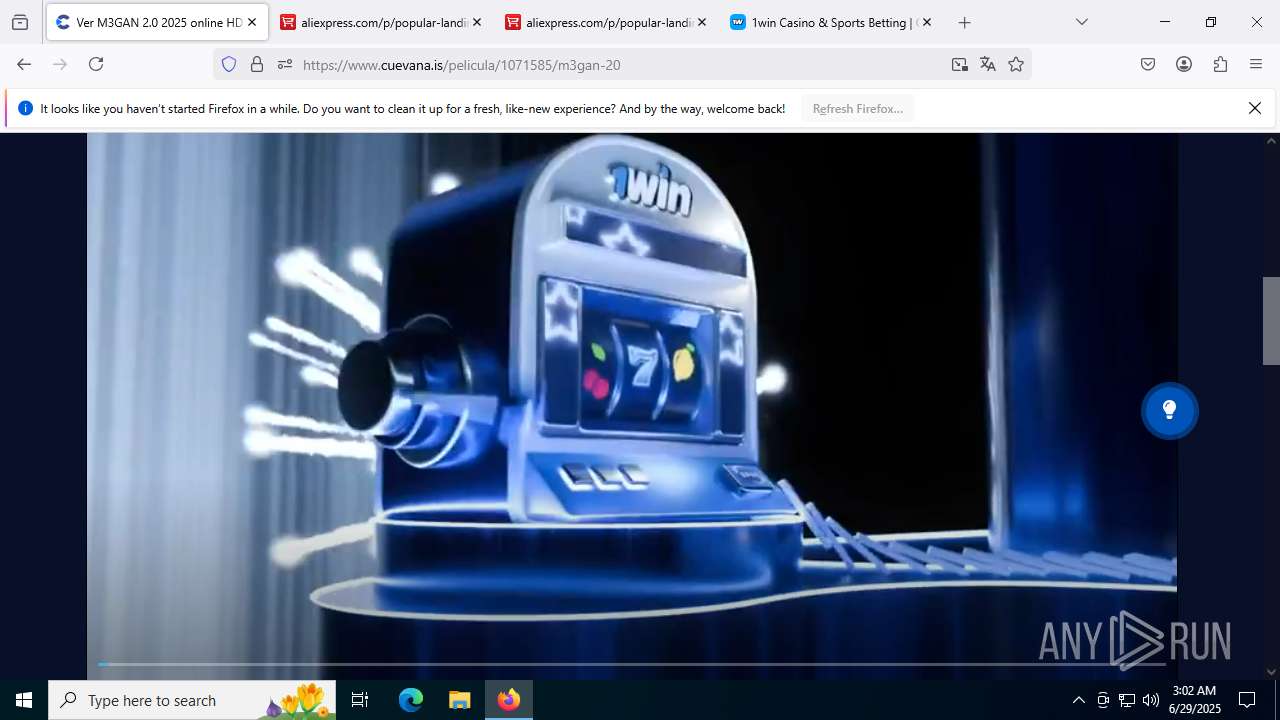The image size is (1280, 720).
Task: Switch to the aliexpress tab beside the M3GAN tab
Action: coord(382,22)
